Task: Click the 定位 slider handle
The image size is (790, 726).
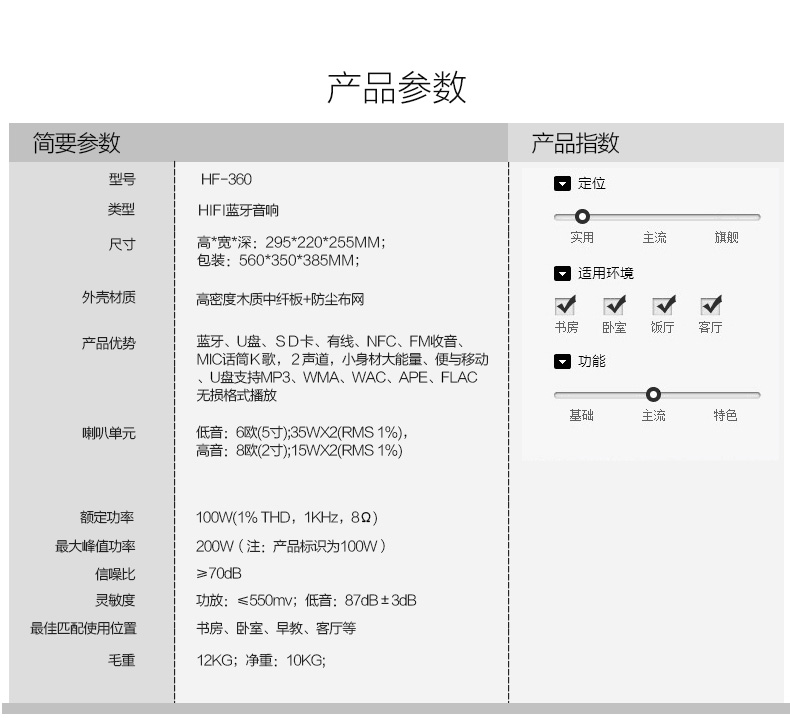Action: click(582, 216)
